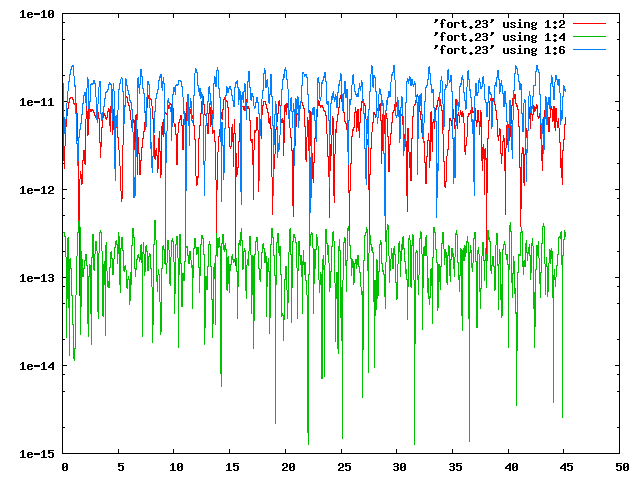This screenshot has width=640, height=480.
Task: Click y-axis label 1e-15
Action: point(37,454)
